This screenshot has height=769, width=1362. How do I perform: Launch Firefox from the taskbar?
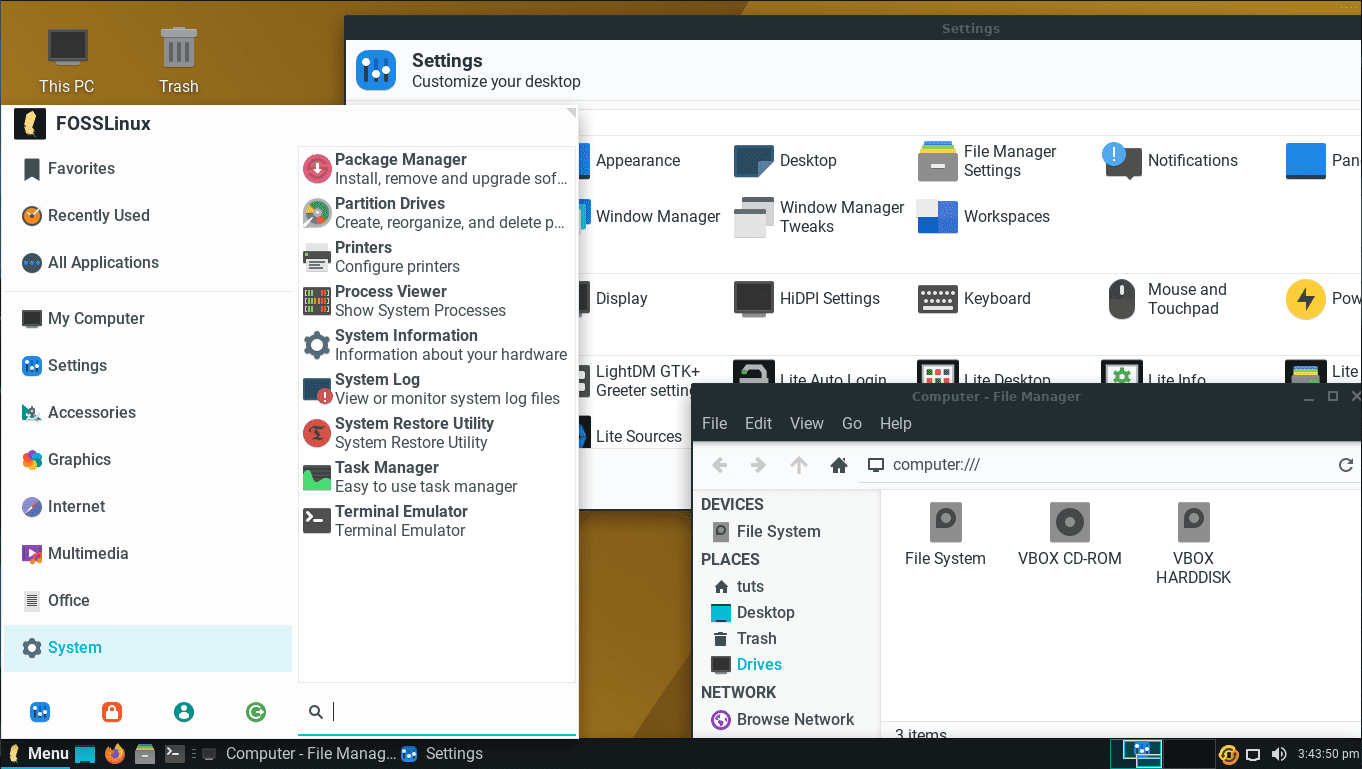click(x=114, y=753)
